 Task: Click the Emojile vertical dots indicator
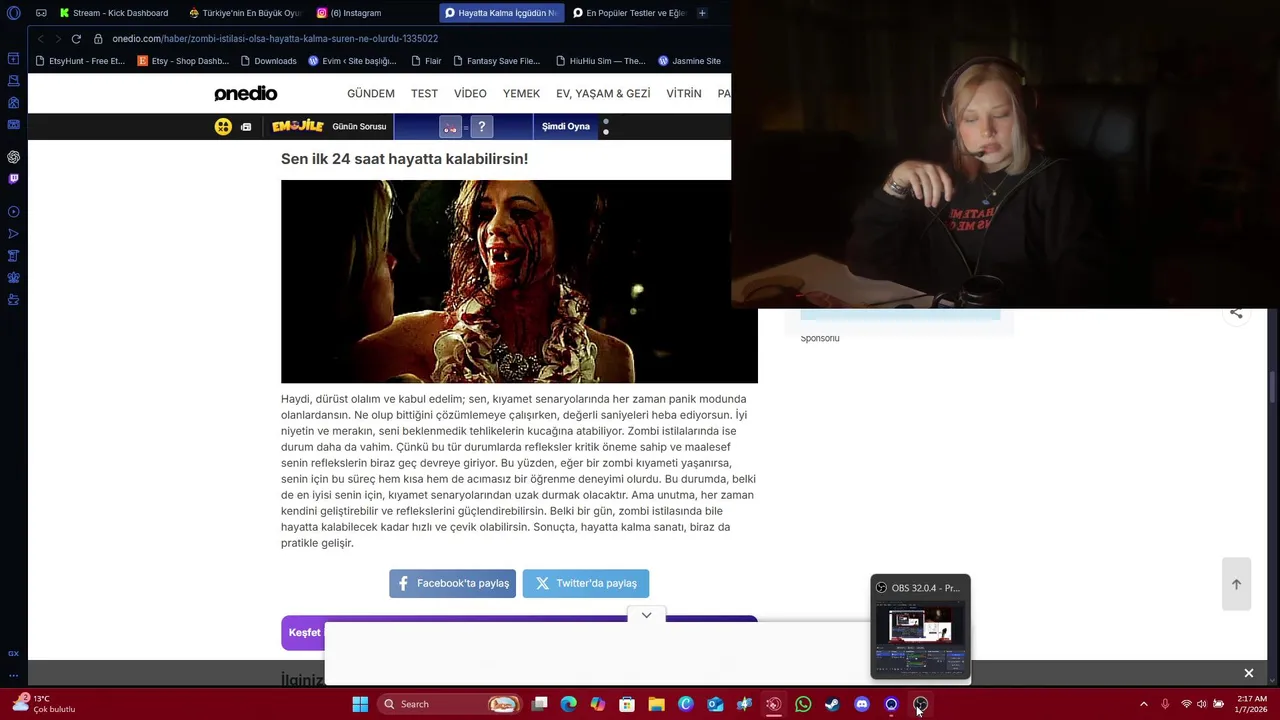point(605,127)
